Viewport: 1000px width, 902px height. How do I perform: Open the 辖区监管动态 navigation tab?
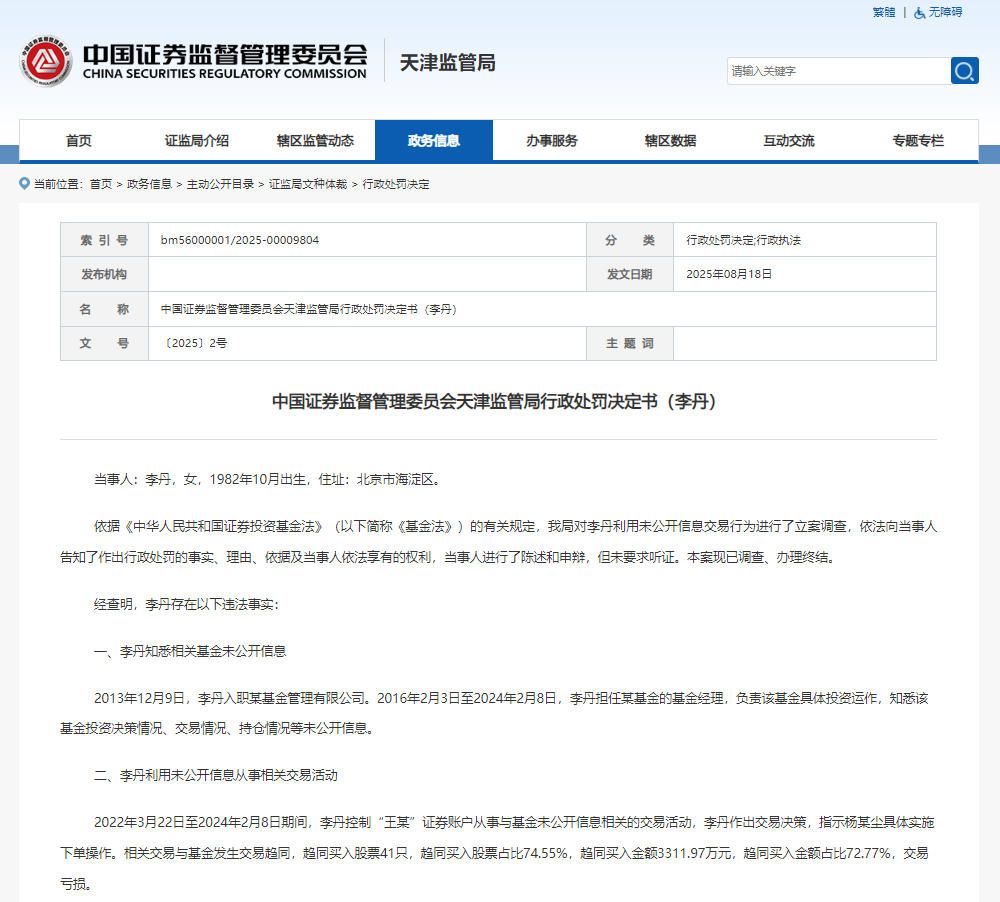(315, 141)
